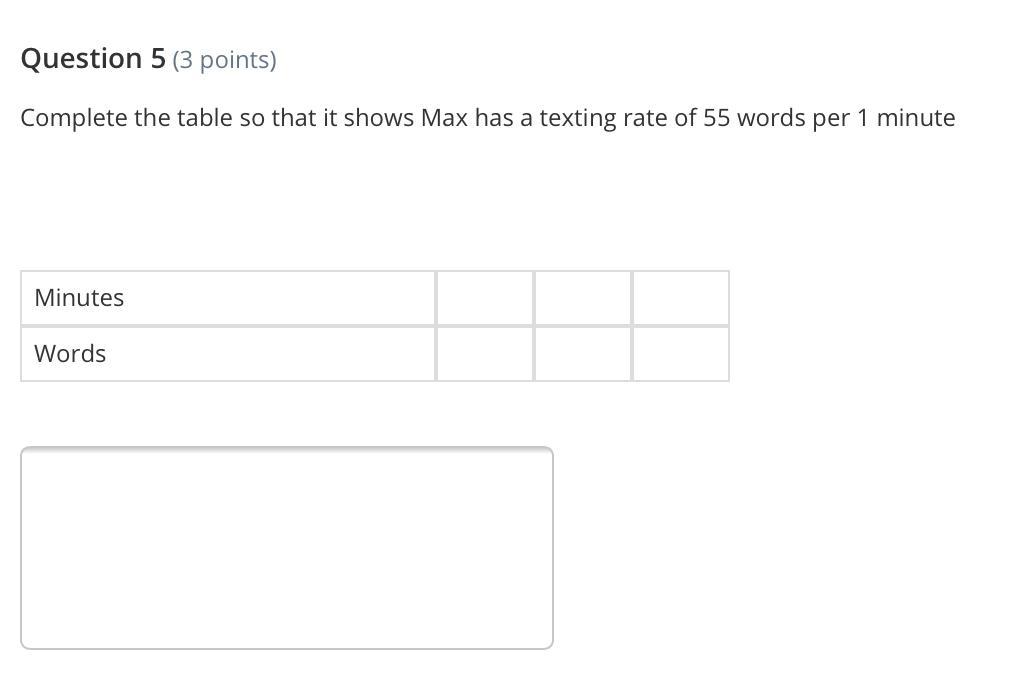Screen dimensions: 1029x693
Task: Click the Question 5 heading
Action: [93, 59]
